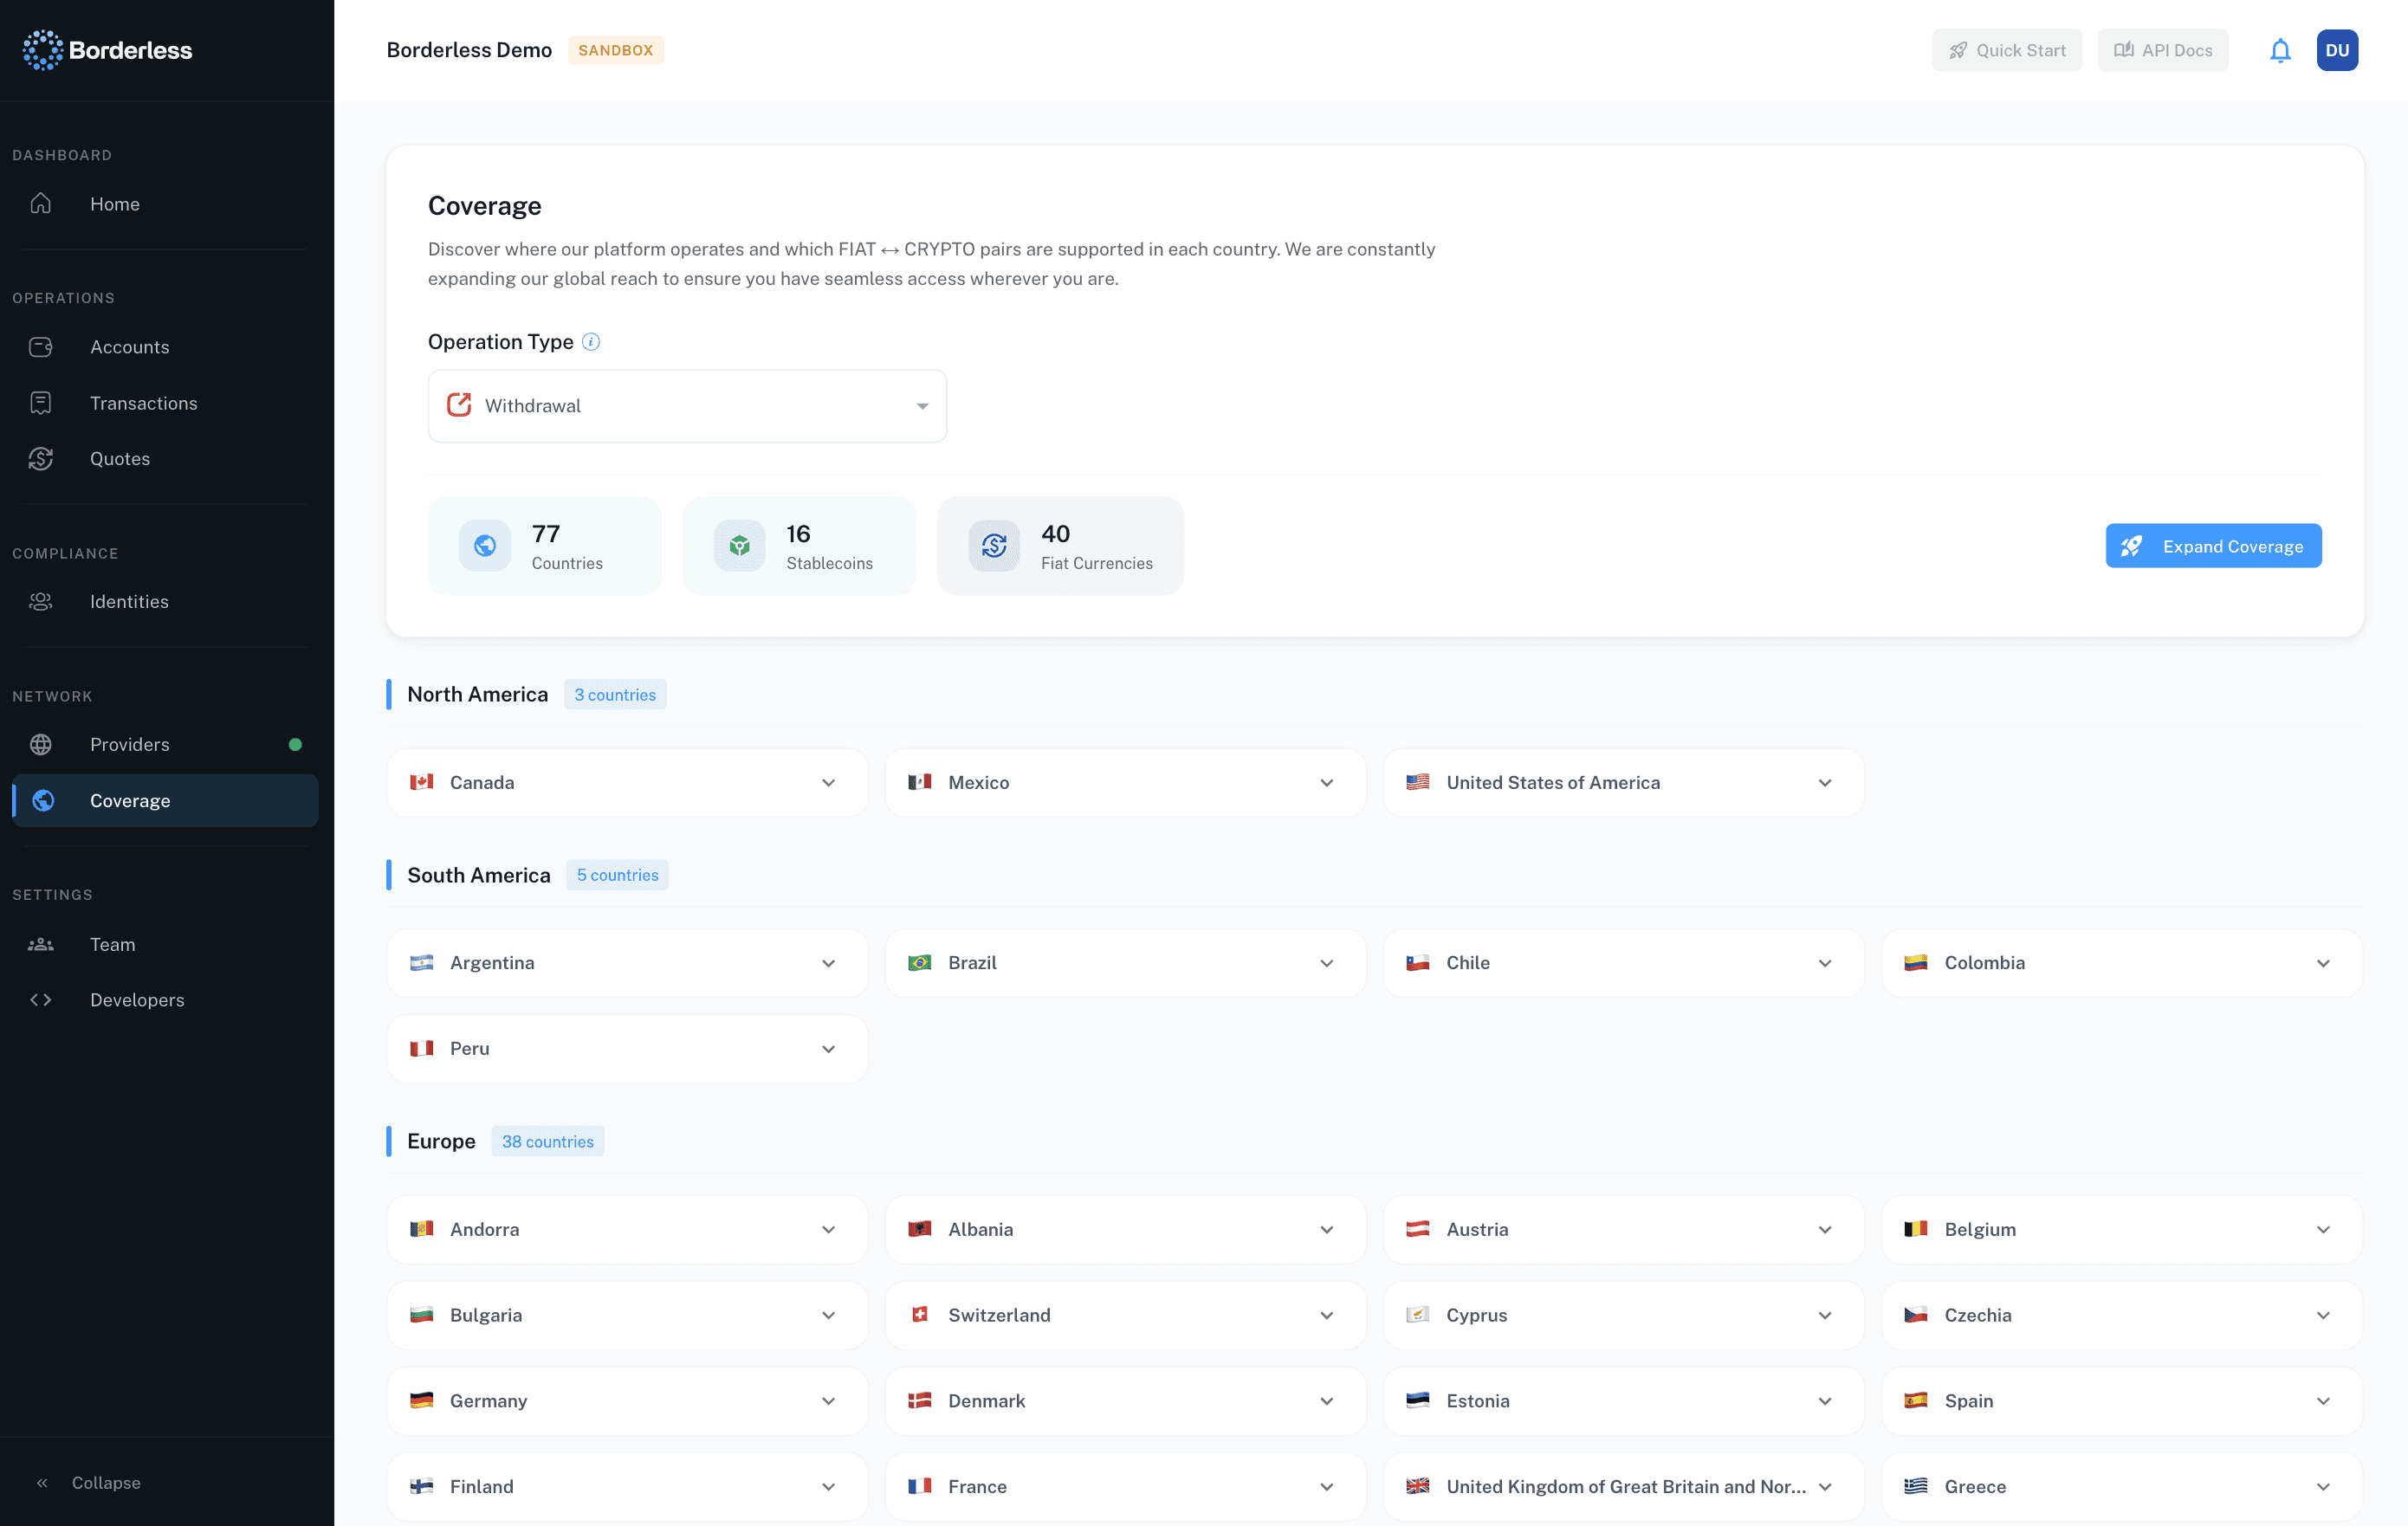Screen dimensions: 2408x1526
Task: Click the Countries globe stat icon
Action: pos(485,546)
